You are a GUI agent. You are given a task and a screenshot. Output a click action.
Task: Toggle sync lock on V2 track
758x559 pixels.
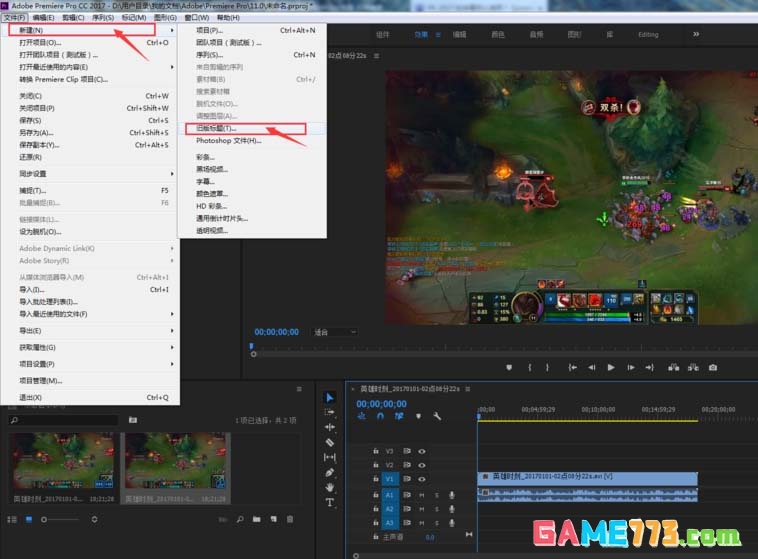[407, 465]
